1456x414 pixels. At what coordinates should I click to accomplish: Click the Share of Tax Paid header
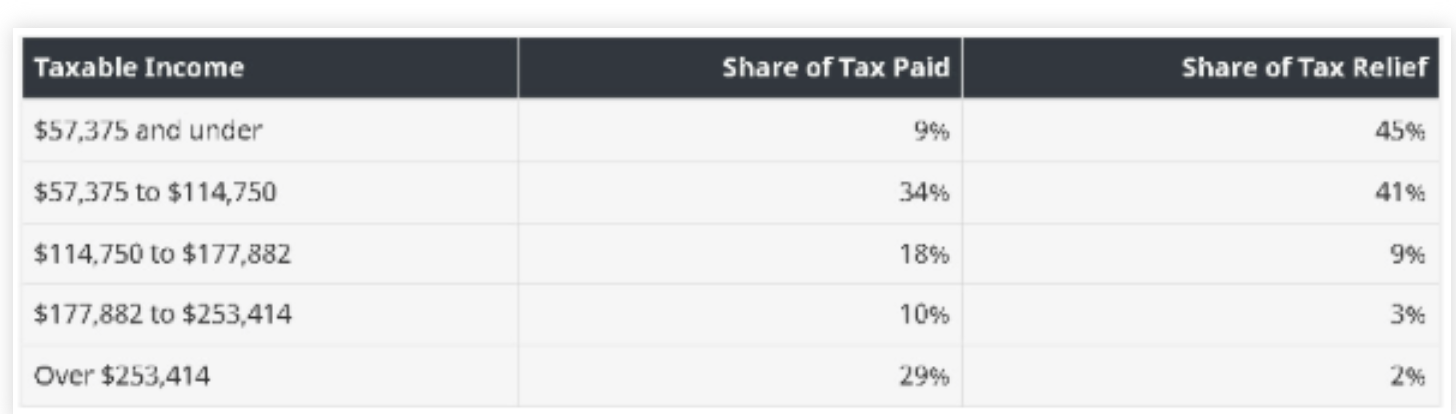835,68
